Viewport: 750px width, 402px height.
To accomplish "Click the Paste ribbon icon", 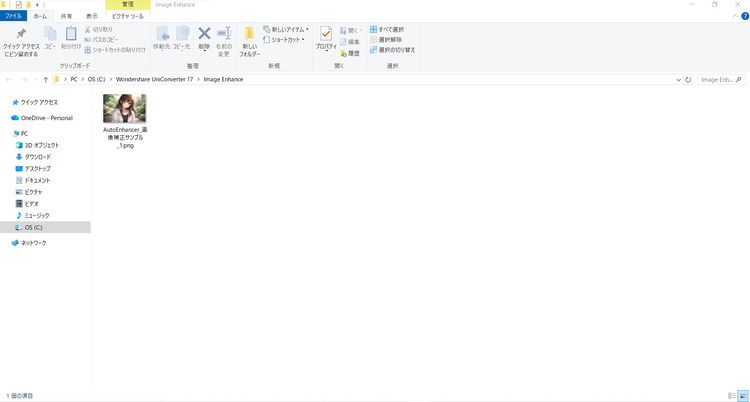I will 71,34.
